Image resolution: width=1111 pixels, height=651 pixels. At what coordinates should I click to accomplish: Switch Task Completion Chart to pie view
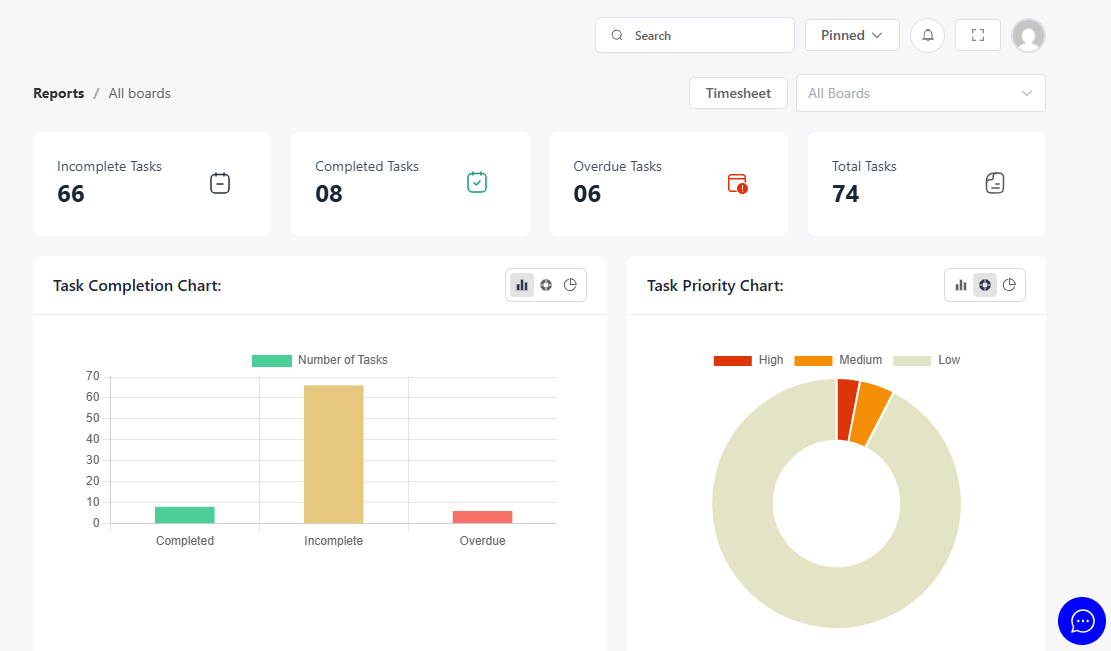[x=570, y=285]
